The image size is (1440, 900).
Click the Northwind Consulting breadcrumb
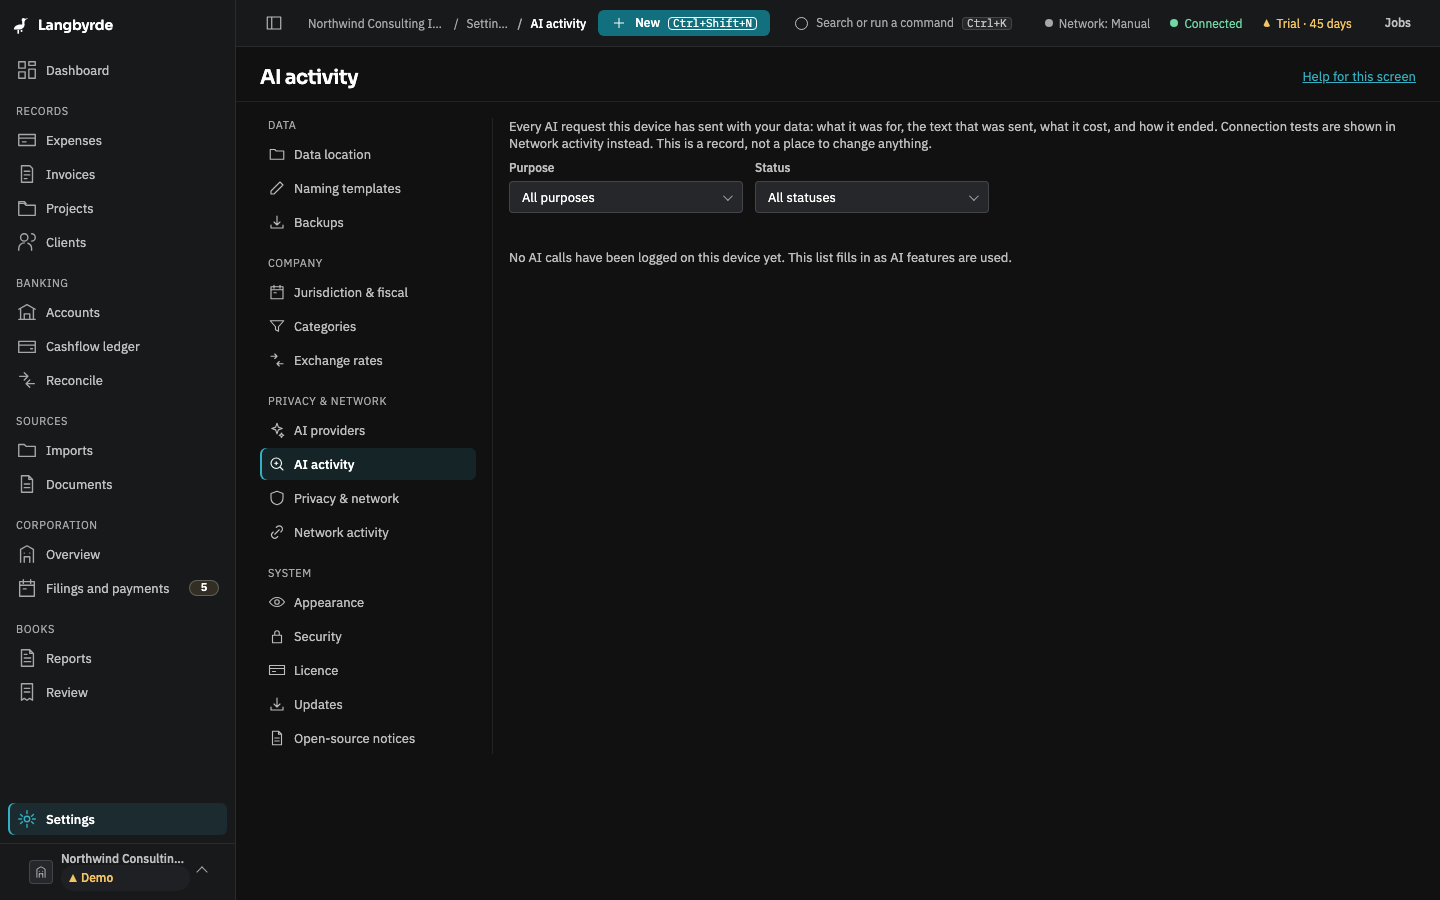375,23
